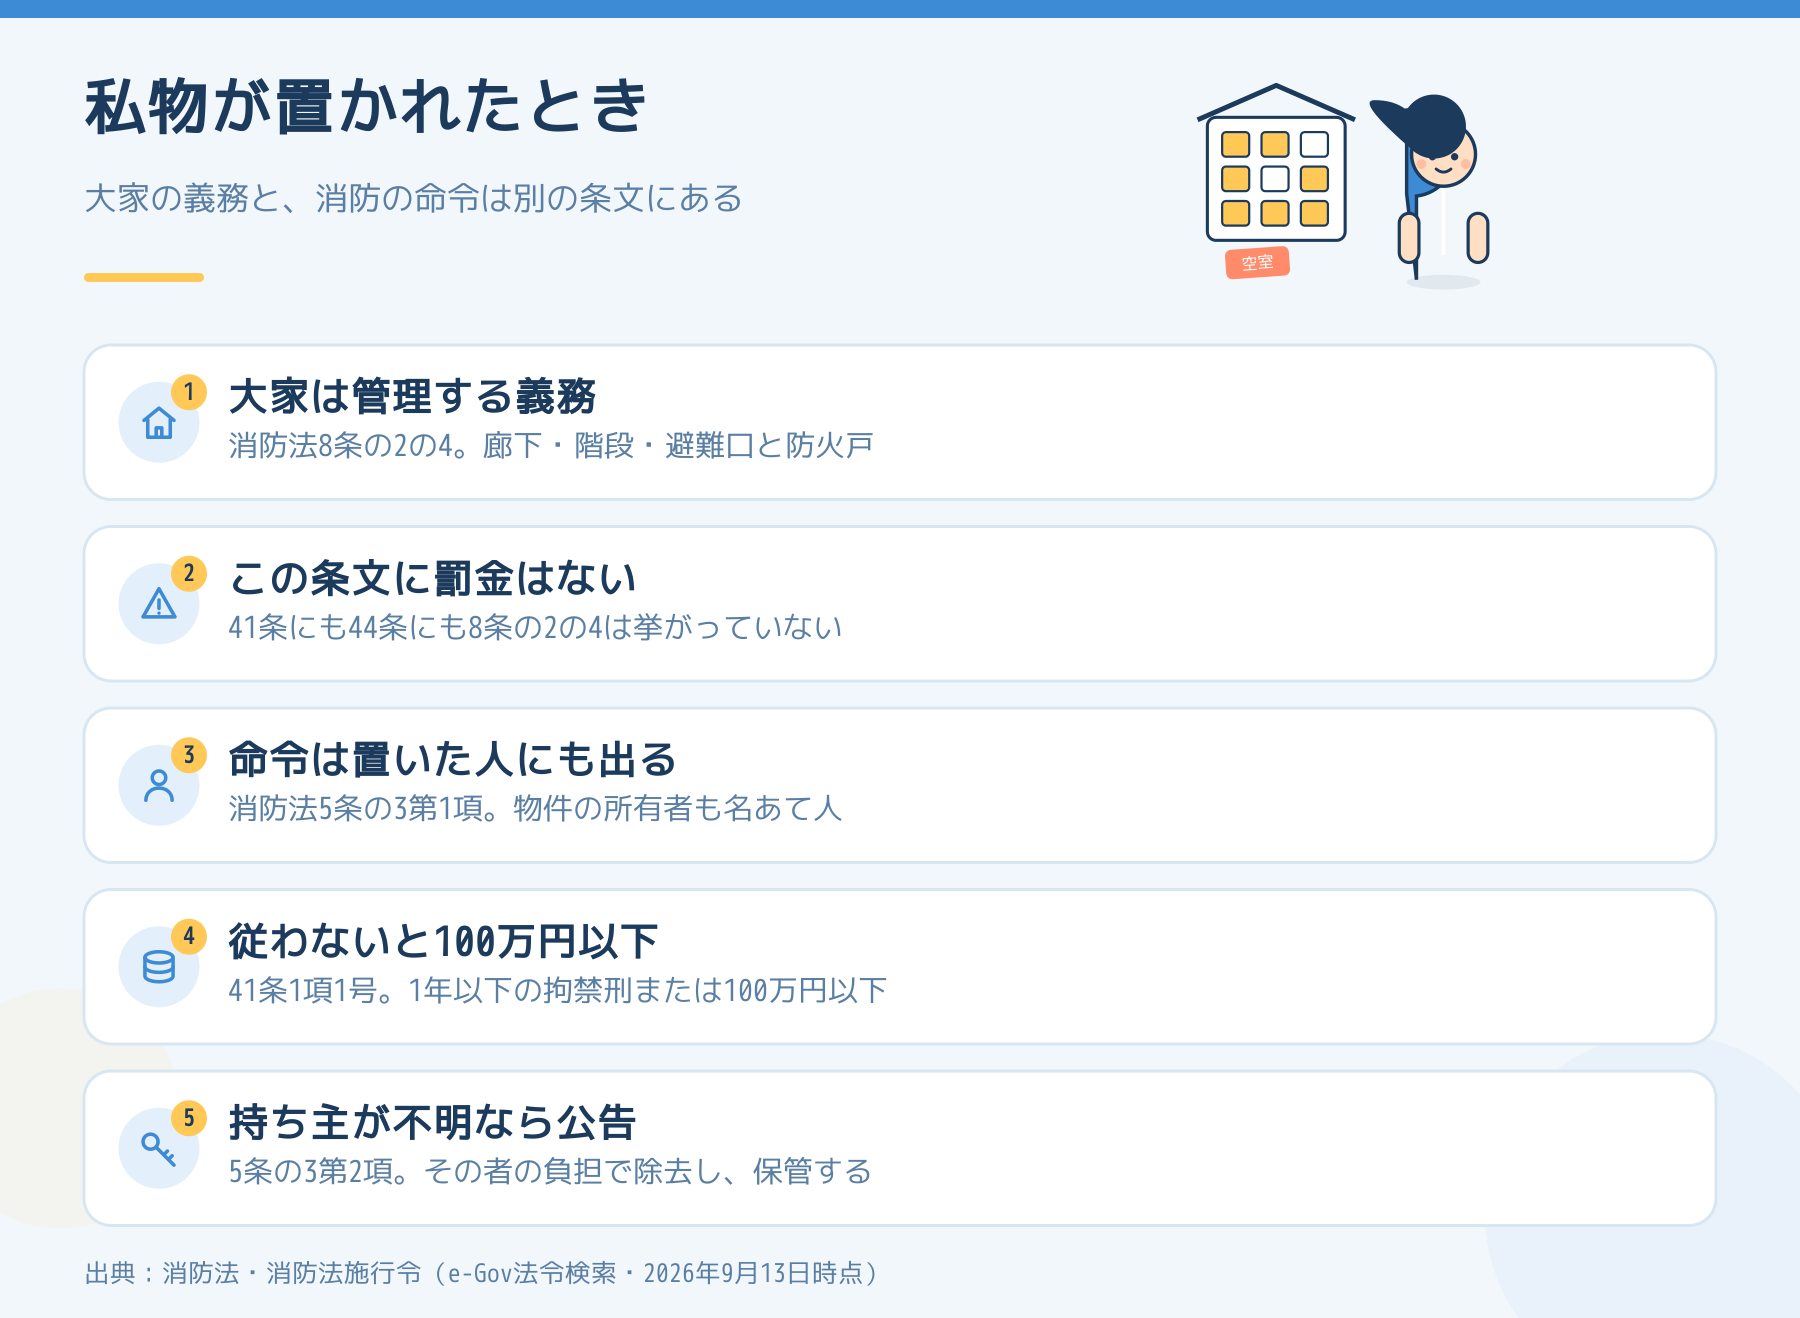This screenshot has width=1800, height=1318.
Task: Click heading この条文に罰金はない
Action: 432,578
